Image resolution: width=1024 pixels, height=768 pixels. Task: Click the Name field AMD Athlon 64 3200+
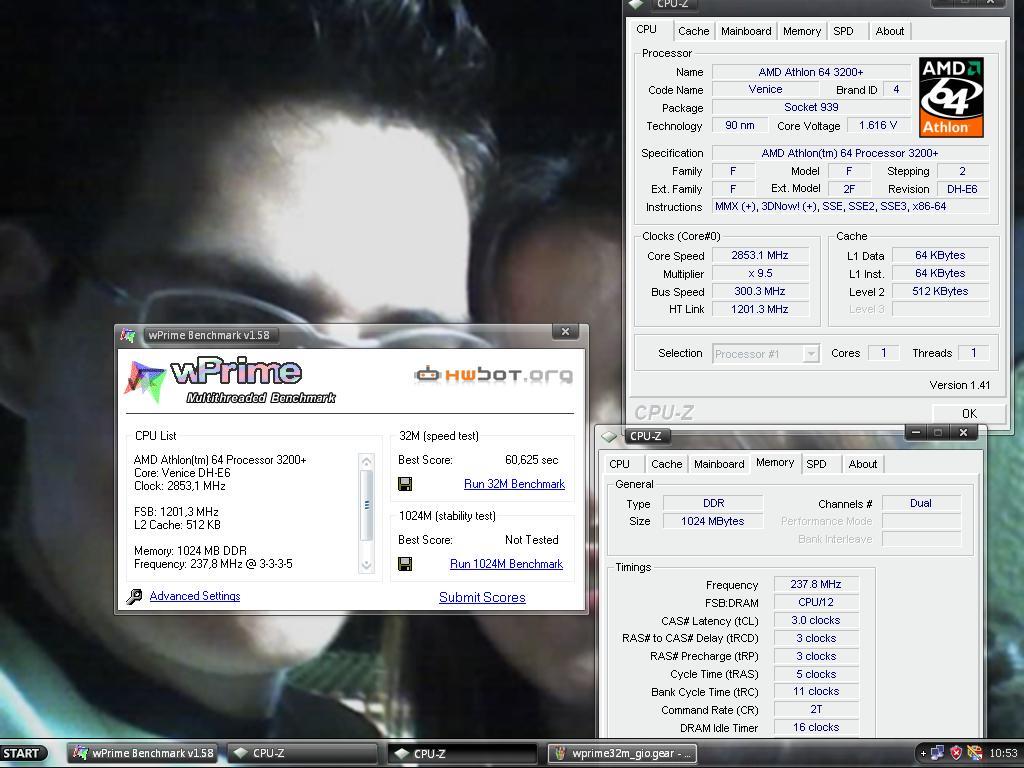point(810,72)
